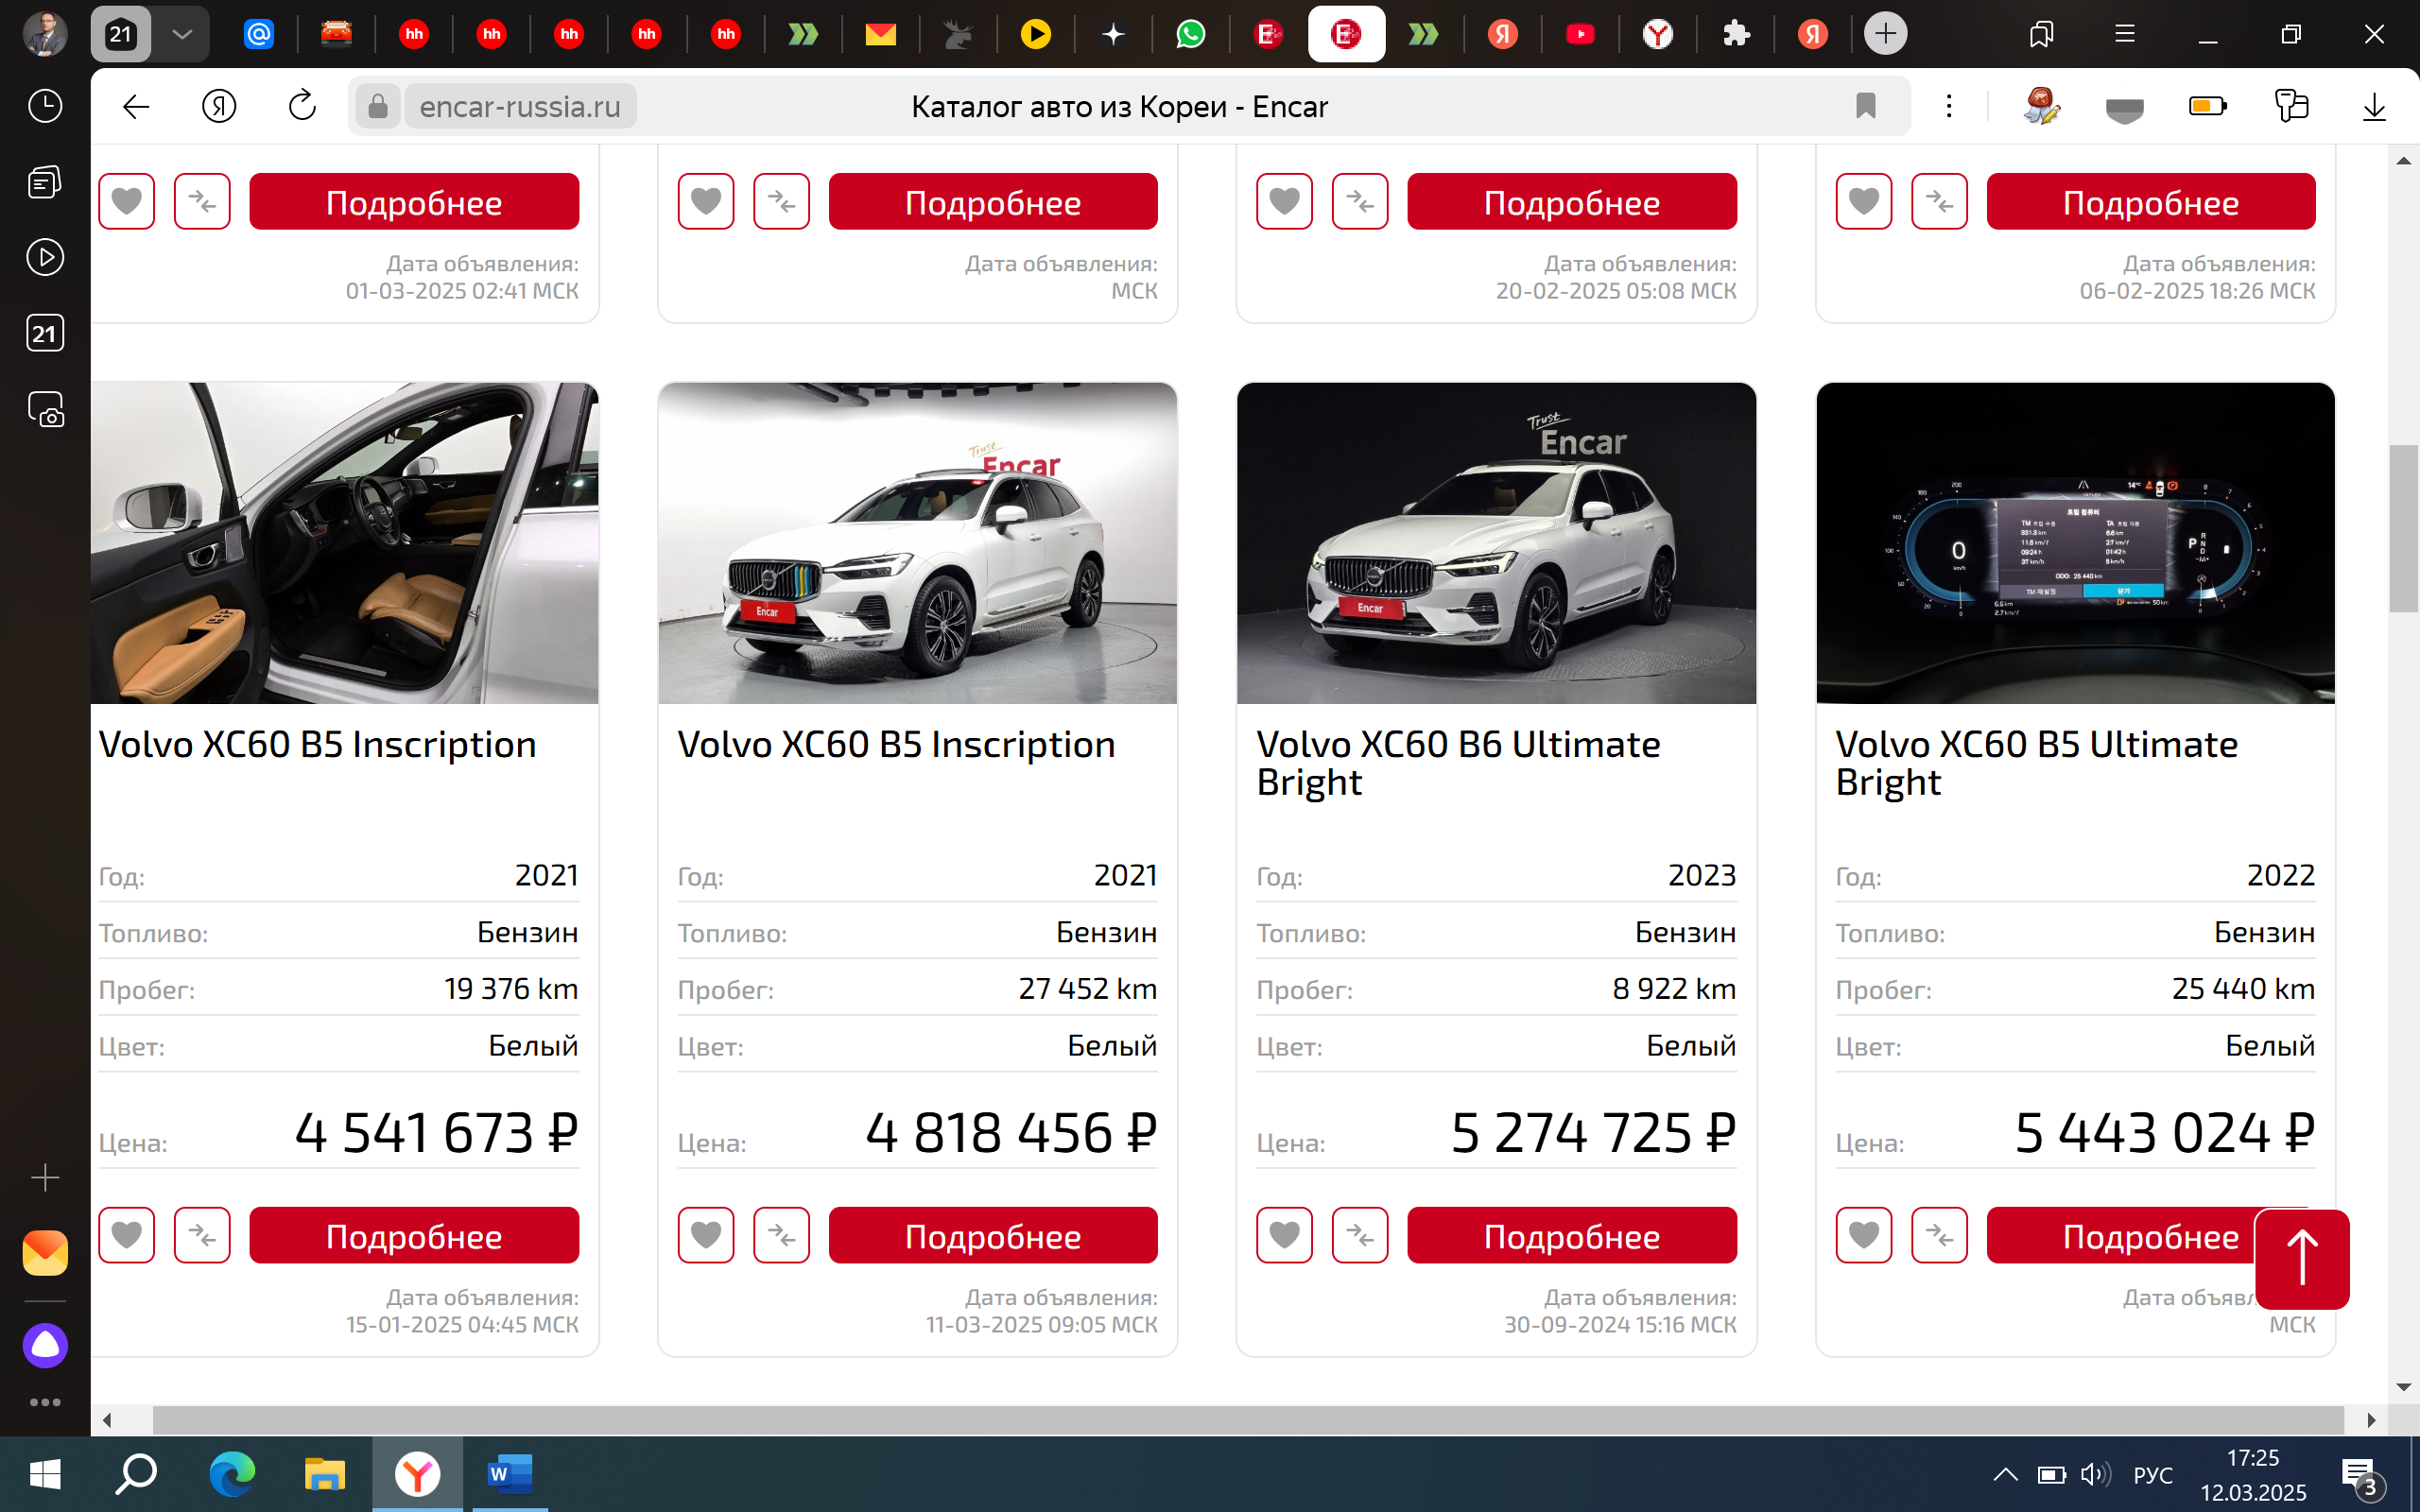Viewport: 2420px width, 1512px height.
Task: Switch to the yellow mail envelope tab
Action: [880, 34]
